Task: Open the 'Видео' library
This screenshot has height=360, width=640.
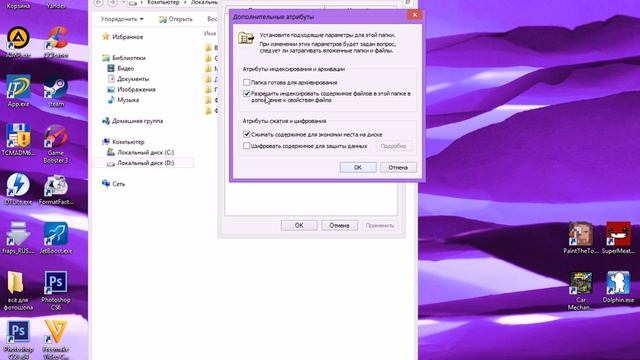Action: (125, 69)
